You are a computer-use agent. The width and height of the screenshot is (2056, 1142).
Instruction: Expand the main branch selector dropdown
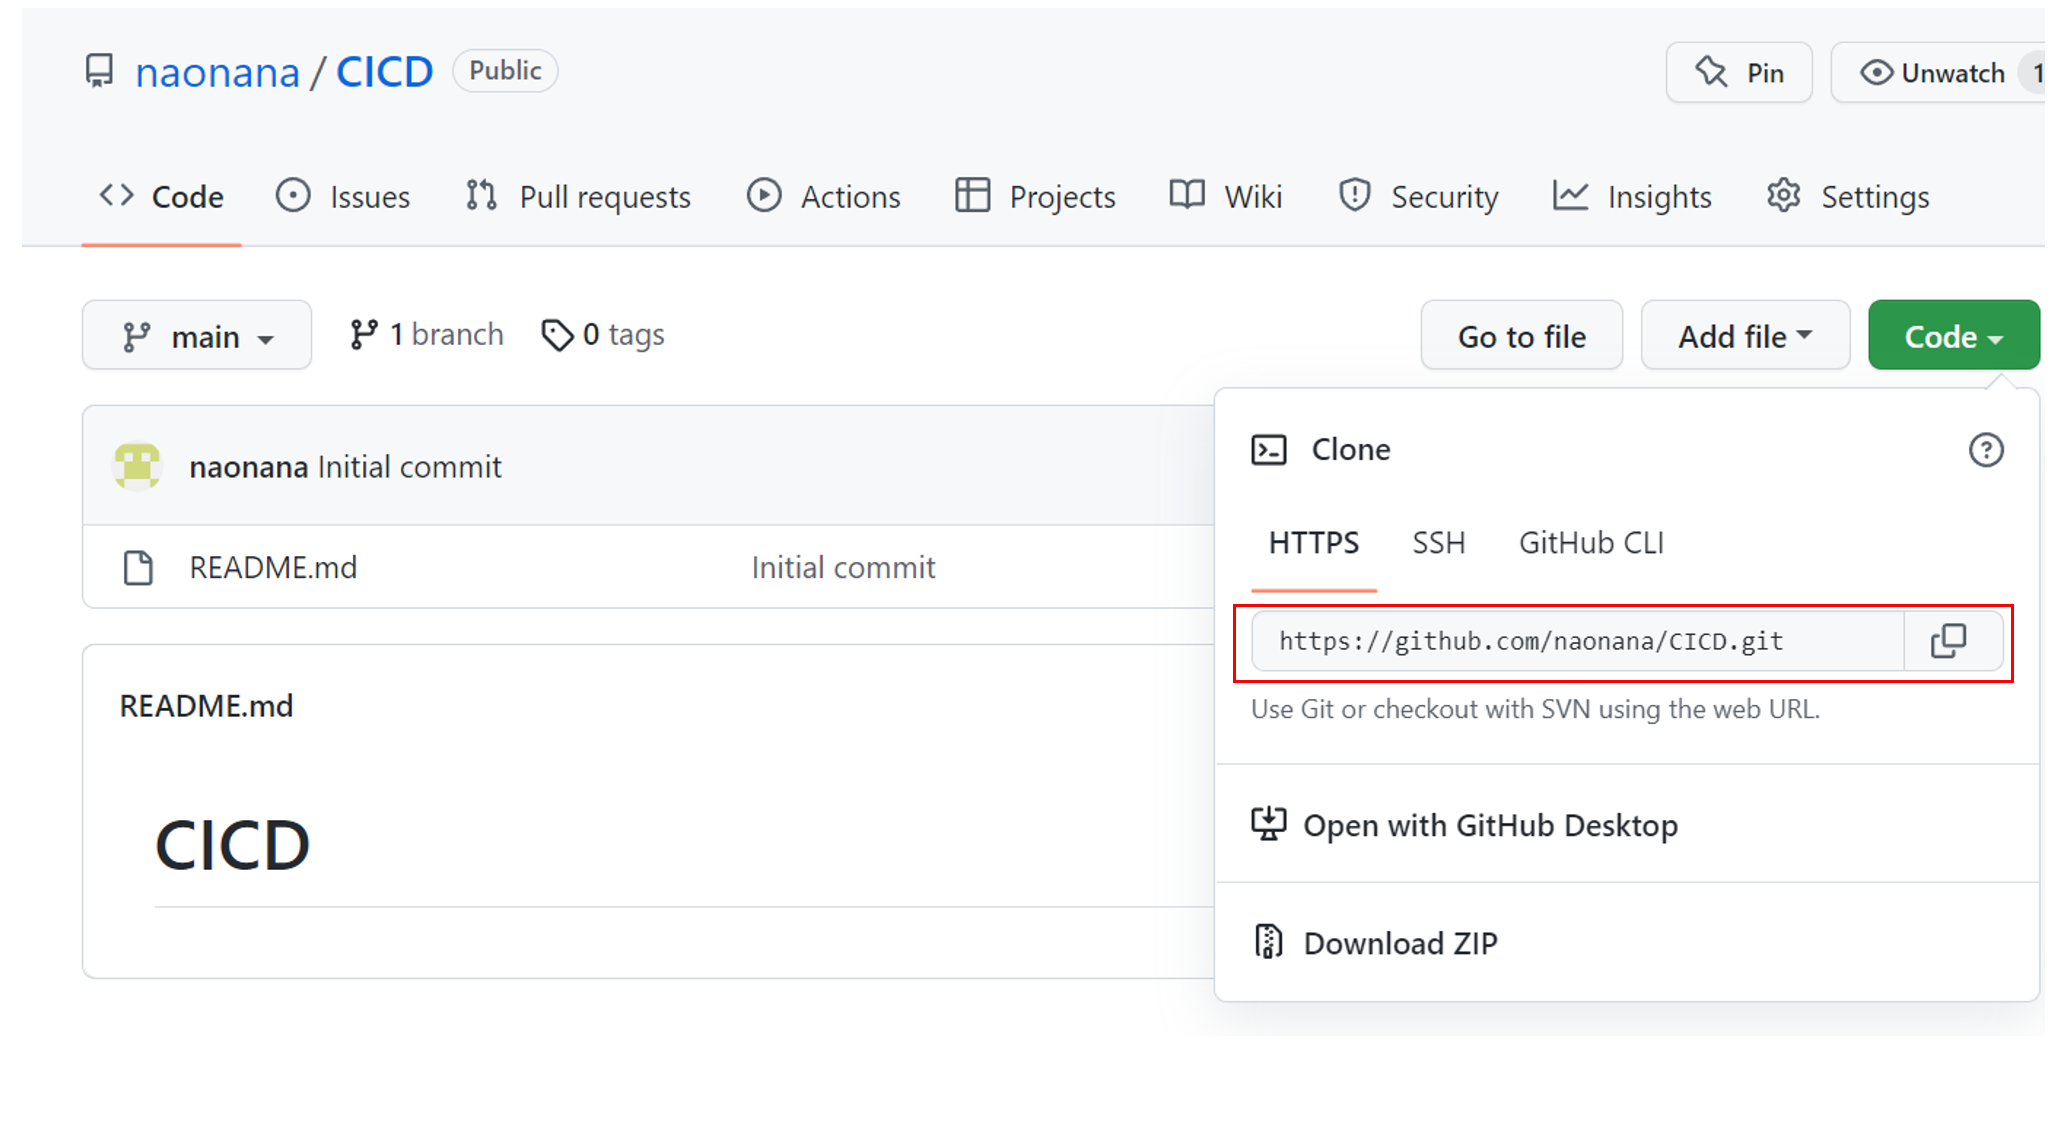[197, 336]
